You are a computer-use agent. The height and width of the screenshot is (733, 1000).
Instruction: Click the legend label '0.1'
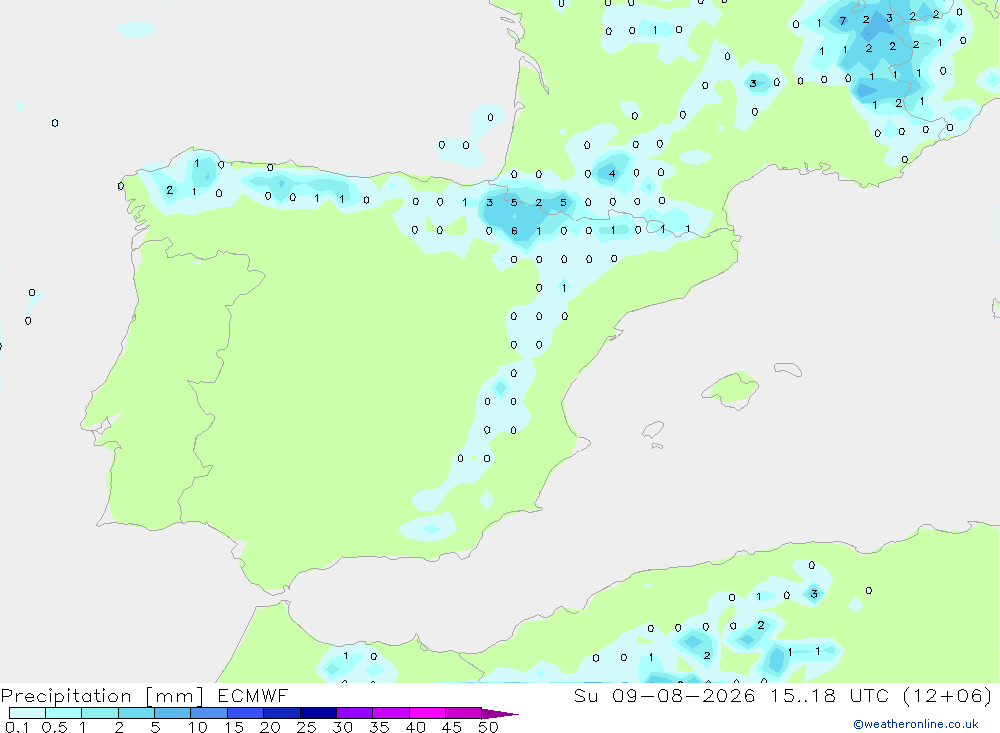(17, 727)
